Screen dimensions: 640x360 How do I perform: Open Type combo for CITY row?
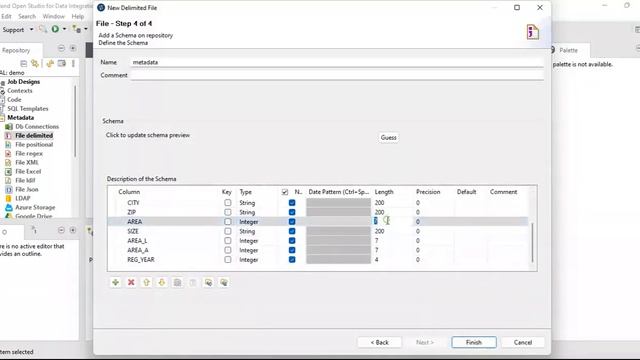click(258, 202)
